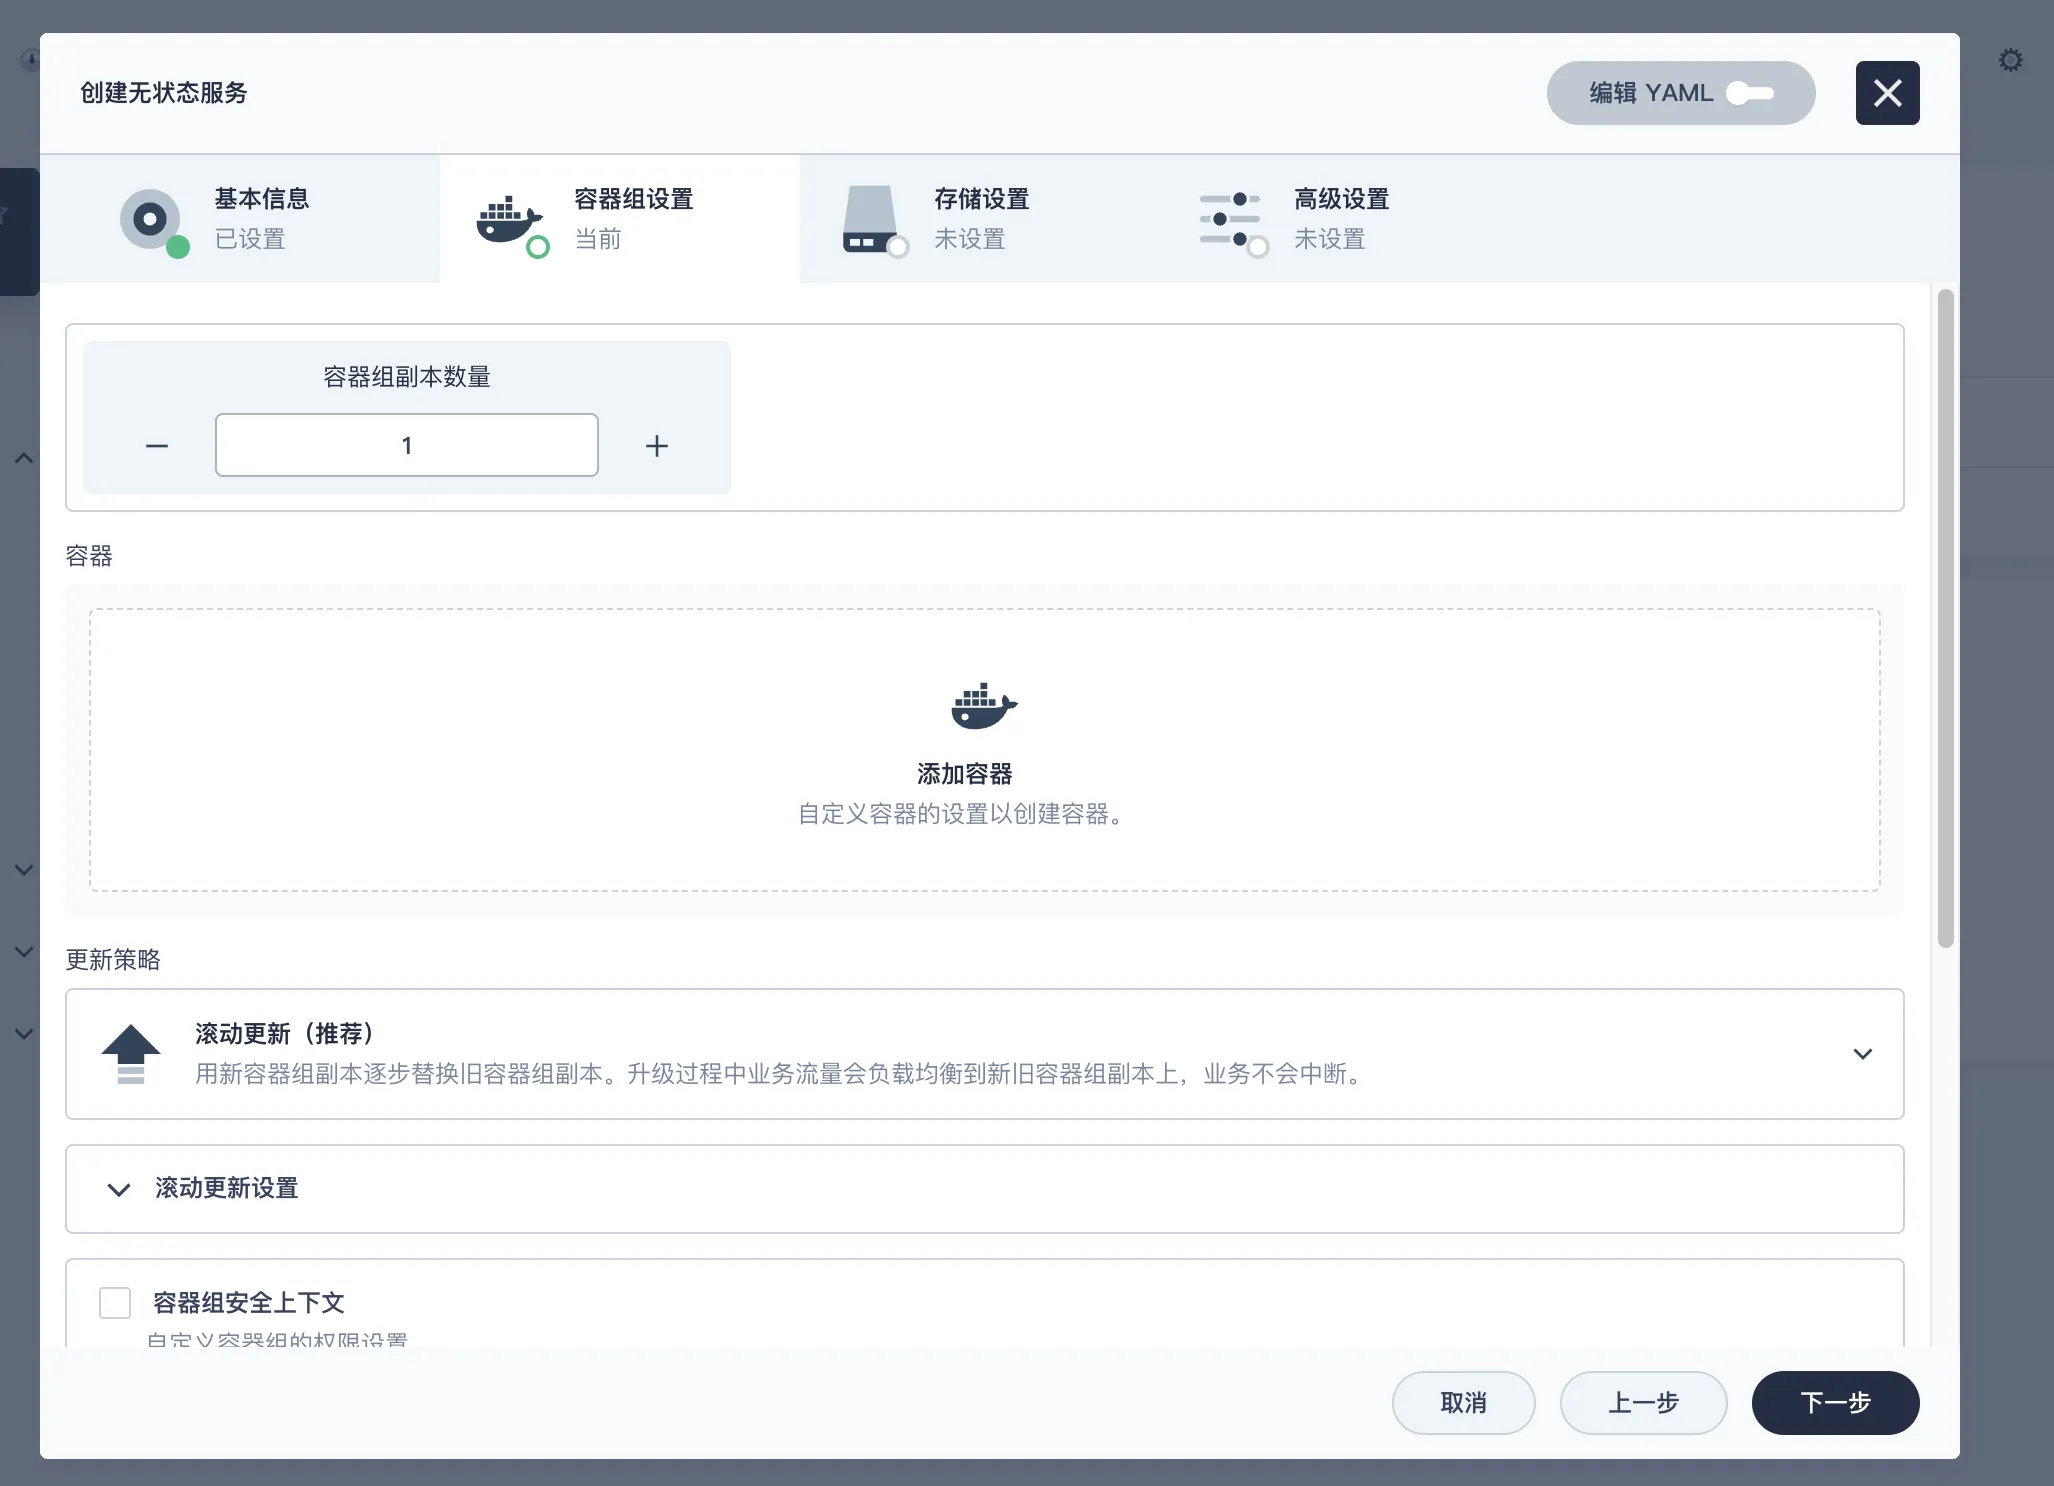Click the 取消 button

click(x=1463, y=1403)
